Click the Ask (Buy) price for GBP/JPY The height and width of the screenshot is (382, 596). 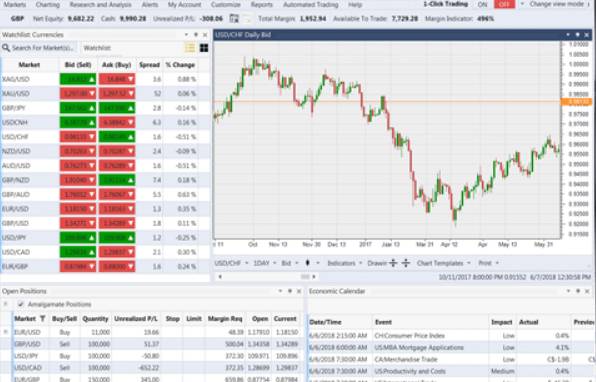[x=117, y=108]
